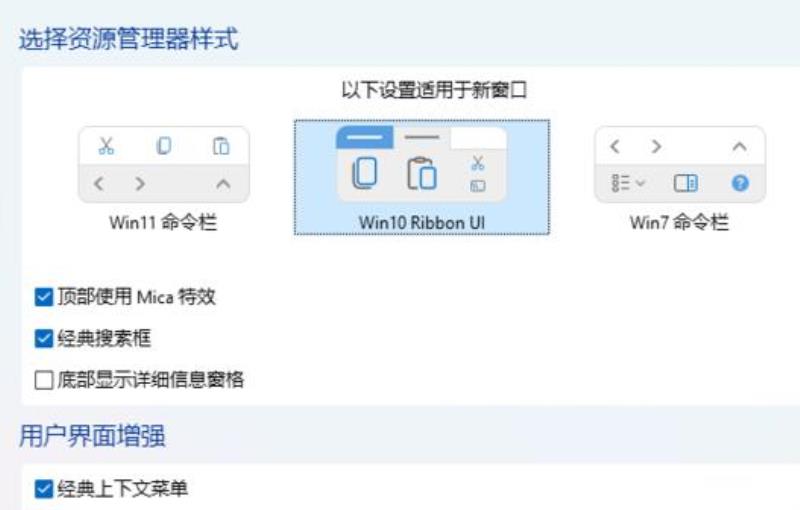Select the Win11 命令栏 explorer style

click(164, 178)
